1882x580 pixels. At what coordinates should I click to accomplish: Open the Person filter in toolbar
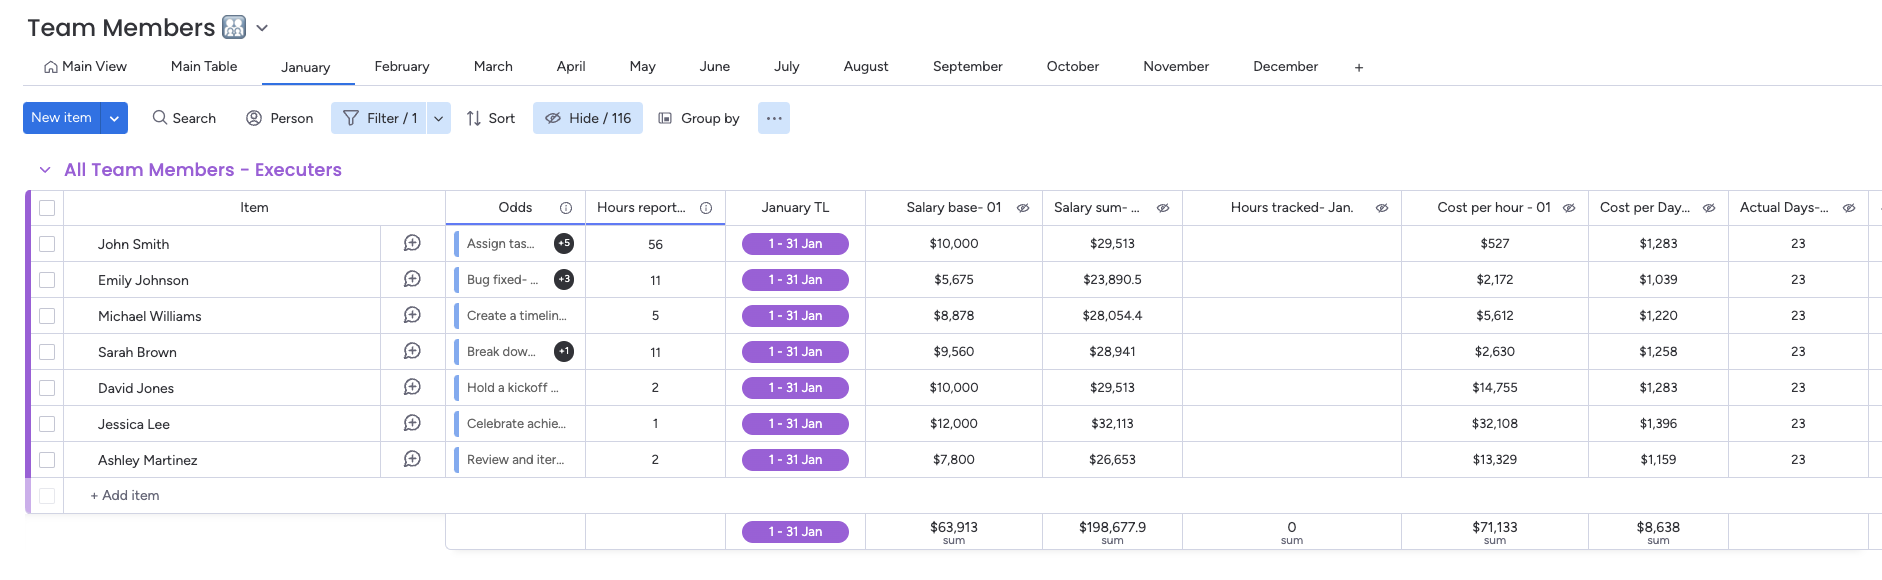click(280, 118)
